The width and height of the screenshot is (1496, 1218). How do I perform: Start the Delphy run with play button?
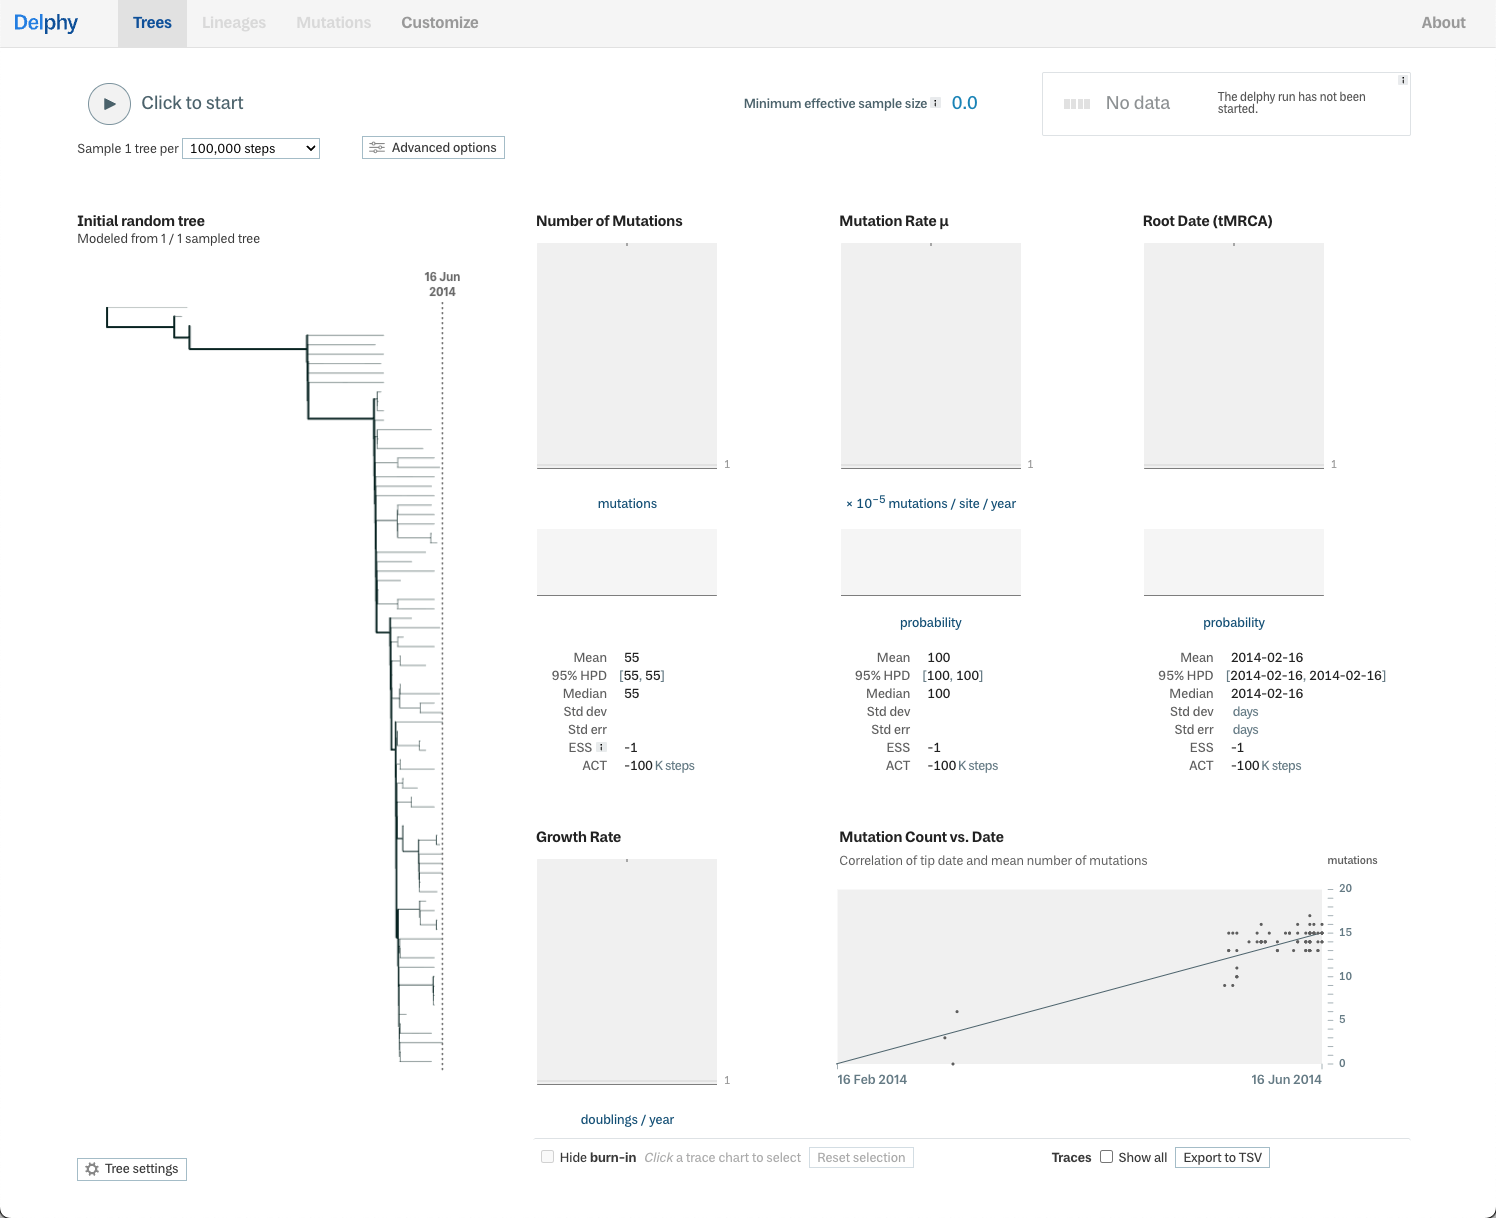coord(109,103)
